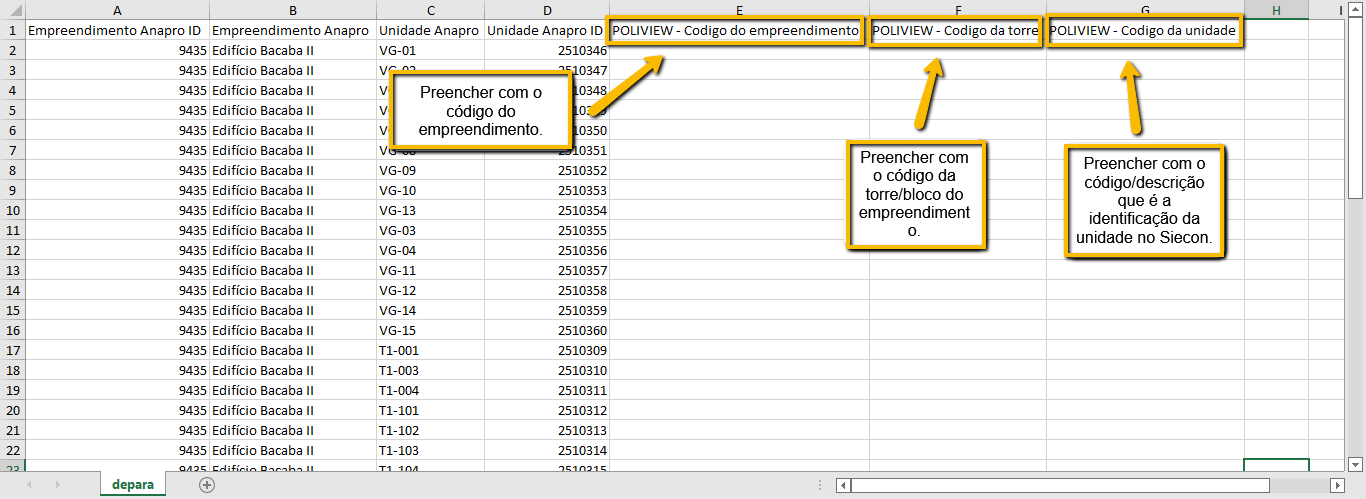Click the horizontal scrollbar right arrow

tap(1338, 485)
